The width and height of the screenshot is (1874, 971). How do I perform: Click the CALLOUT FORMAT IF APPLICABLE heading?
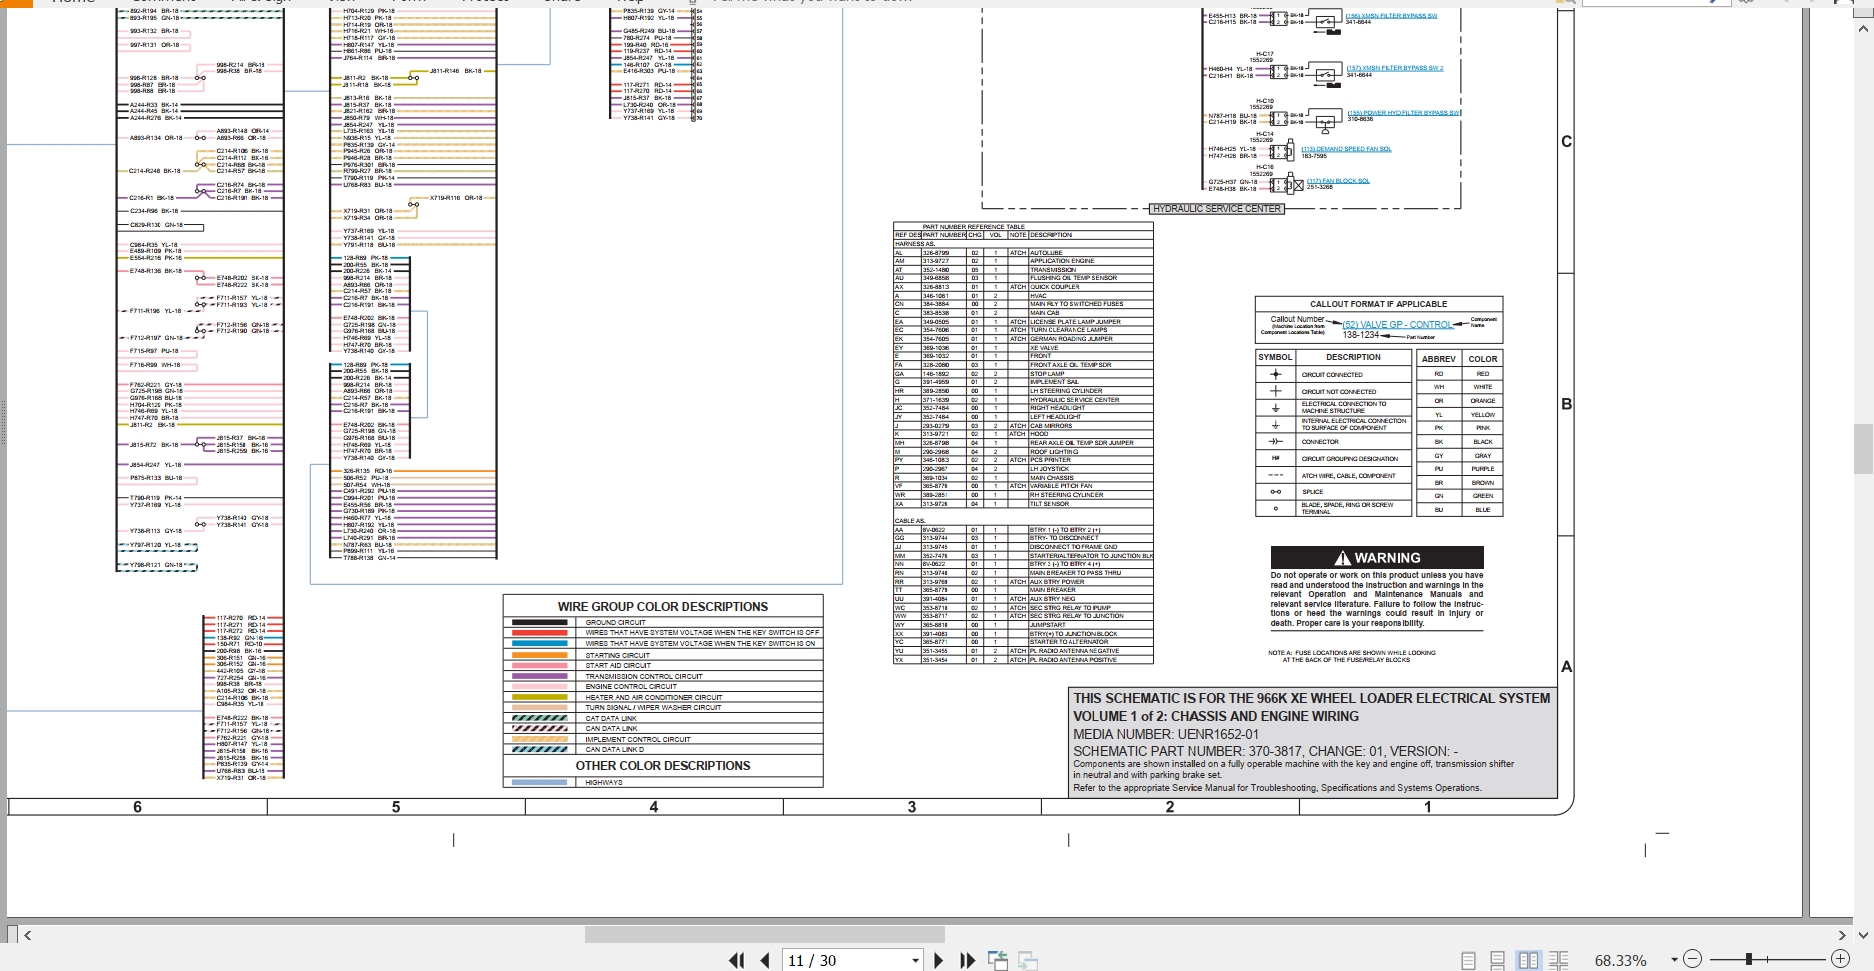(1379, 304)
